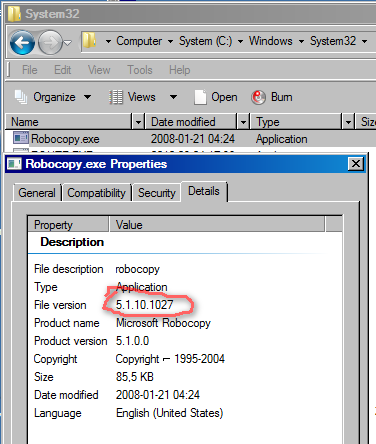The width and height of the screenshot is (376, 444).
Task: Open the Help menu
Action: point(180,70)
